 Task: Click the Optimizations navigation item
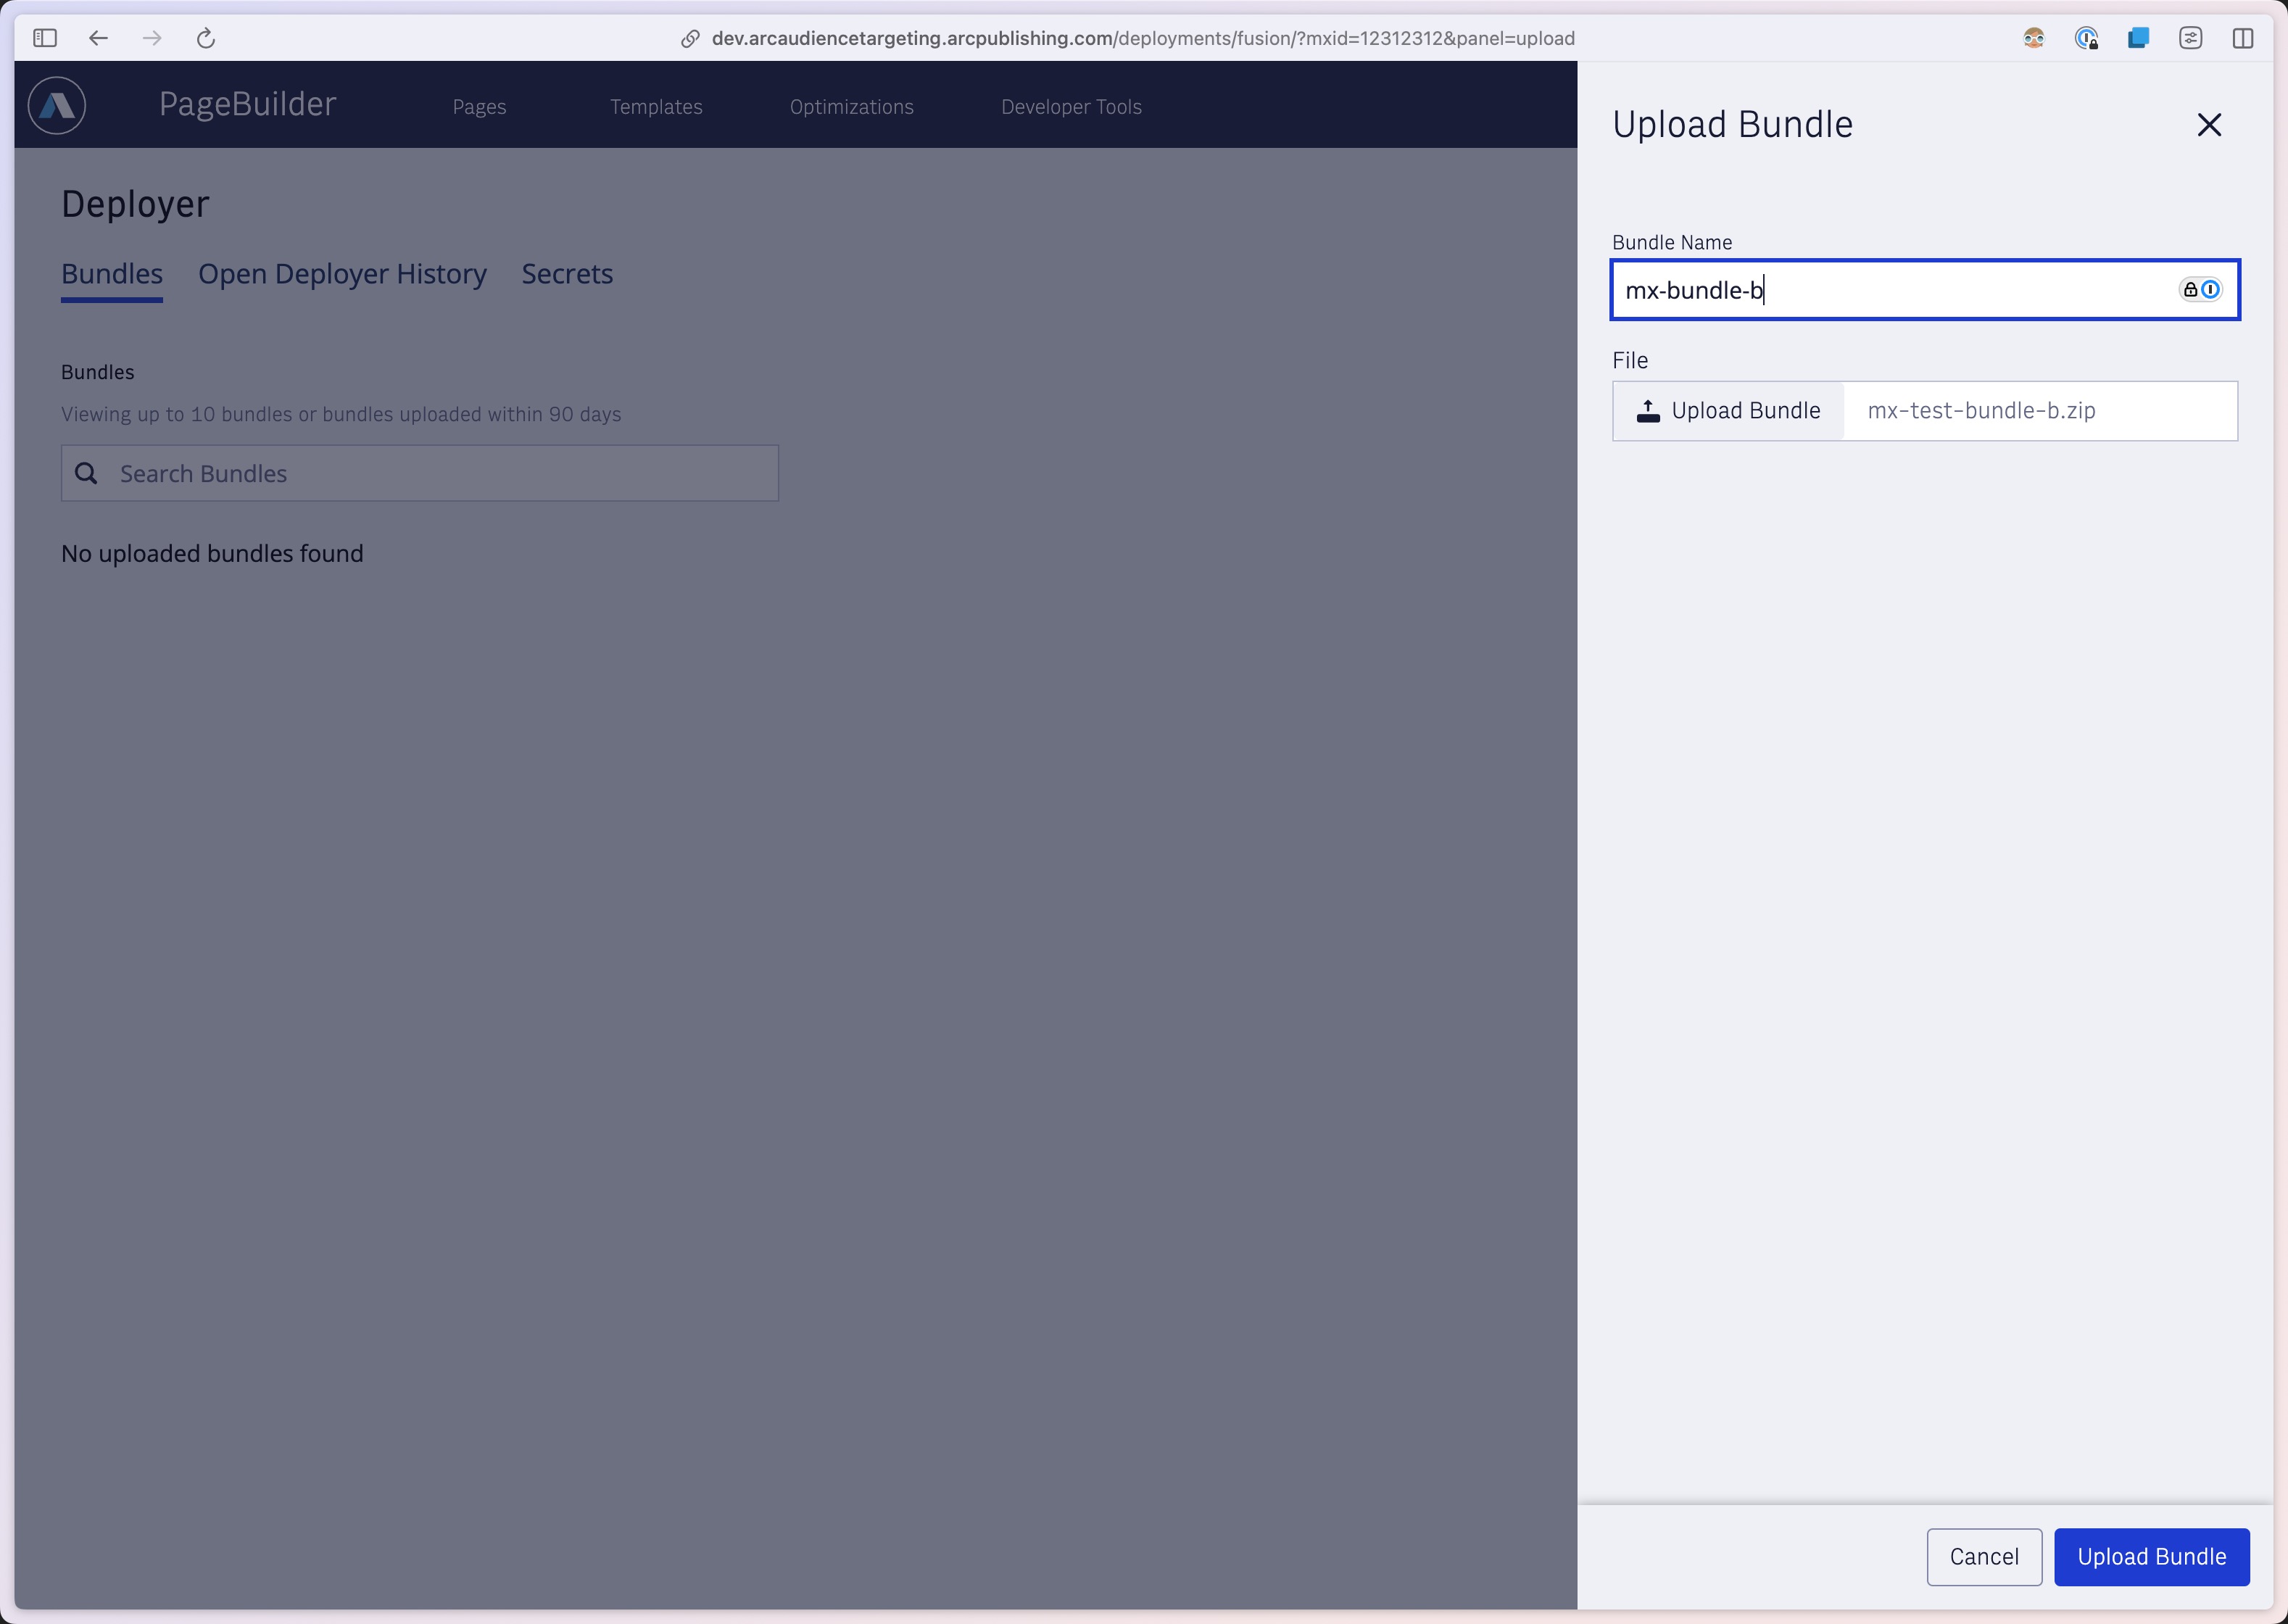click(850, 105)
